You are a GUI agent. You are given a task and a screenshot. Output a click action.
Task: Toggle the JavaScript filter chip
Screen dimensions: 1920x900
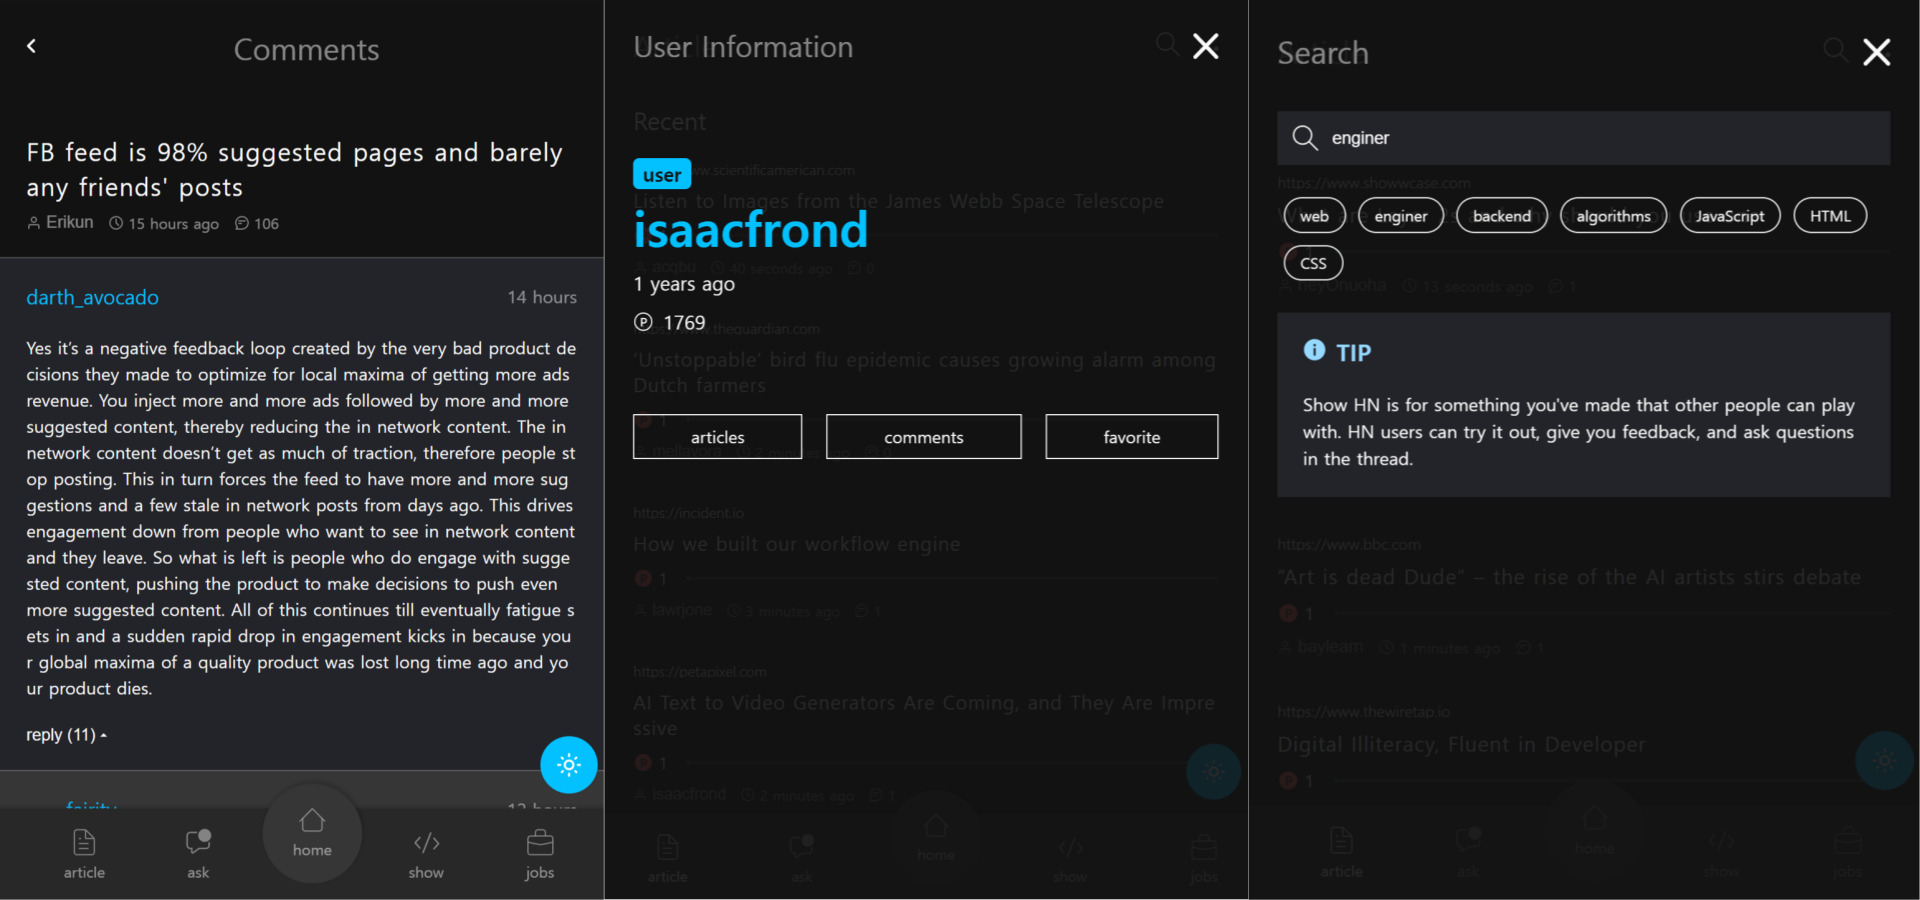(1730, 215)
